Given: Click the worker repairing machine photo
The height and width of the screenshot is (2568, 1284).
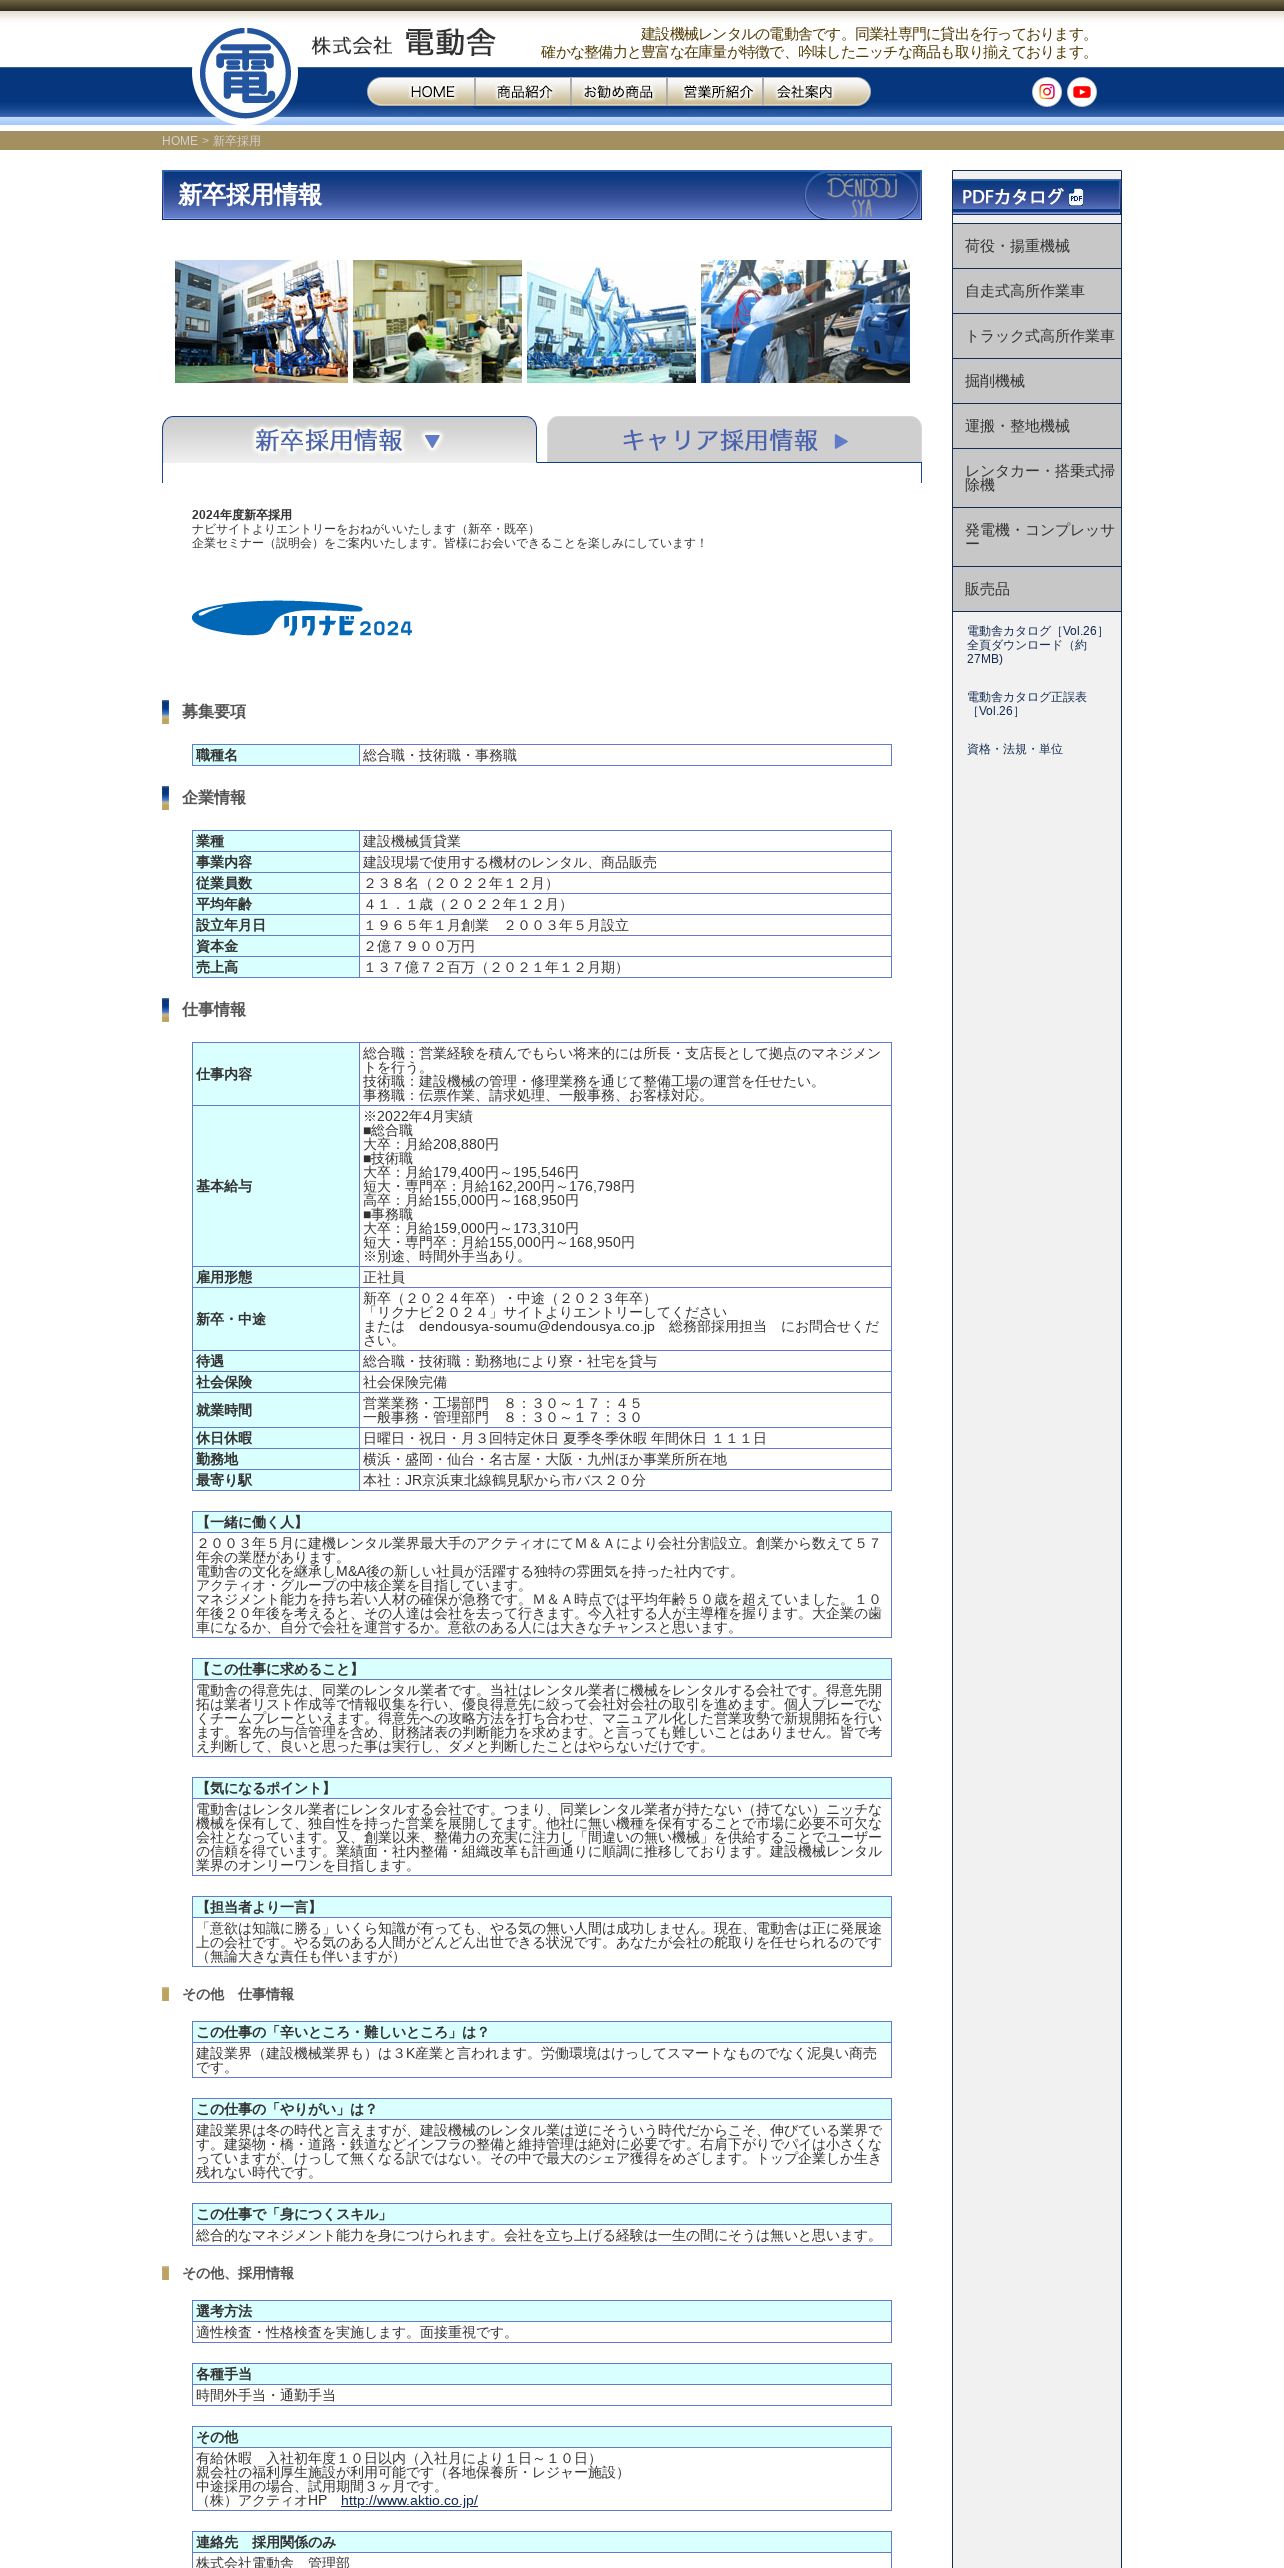Looking at the screenshot, I should click(805, 322).
